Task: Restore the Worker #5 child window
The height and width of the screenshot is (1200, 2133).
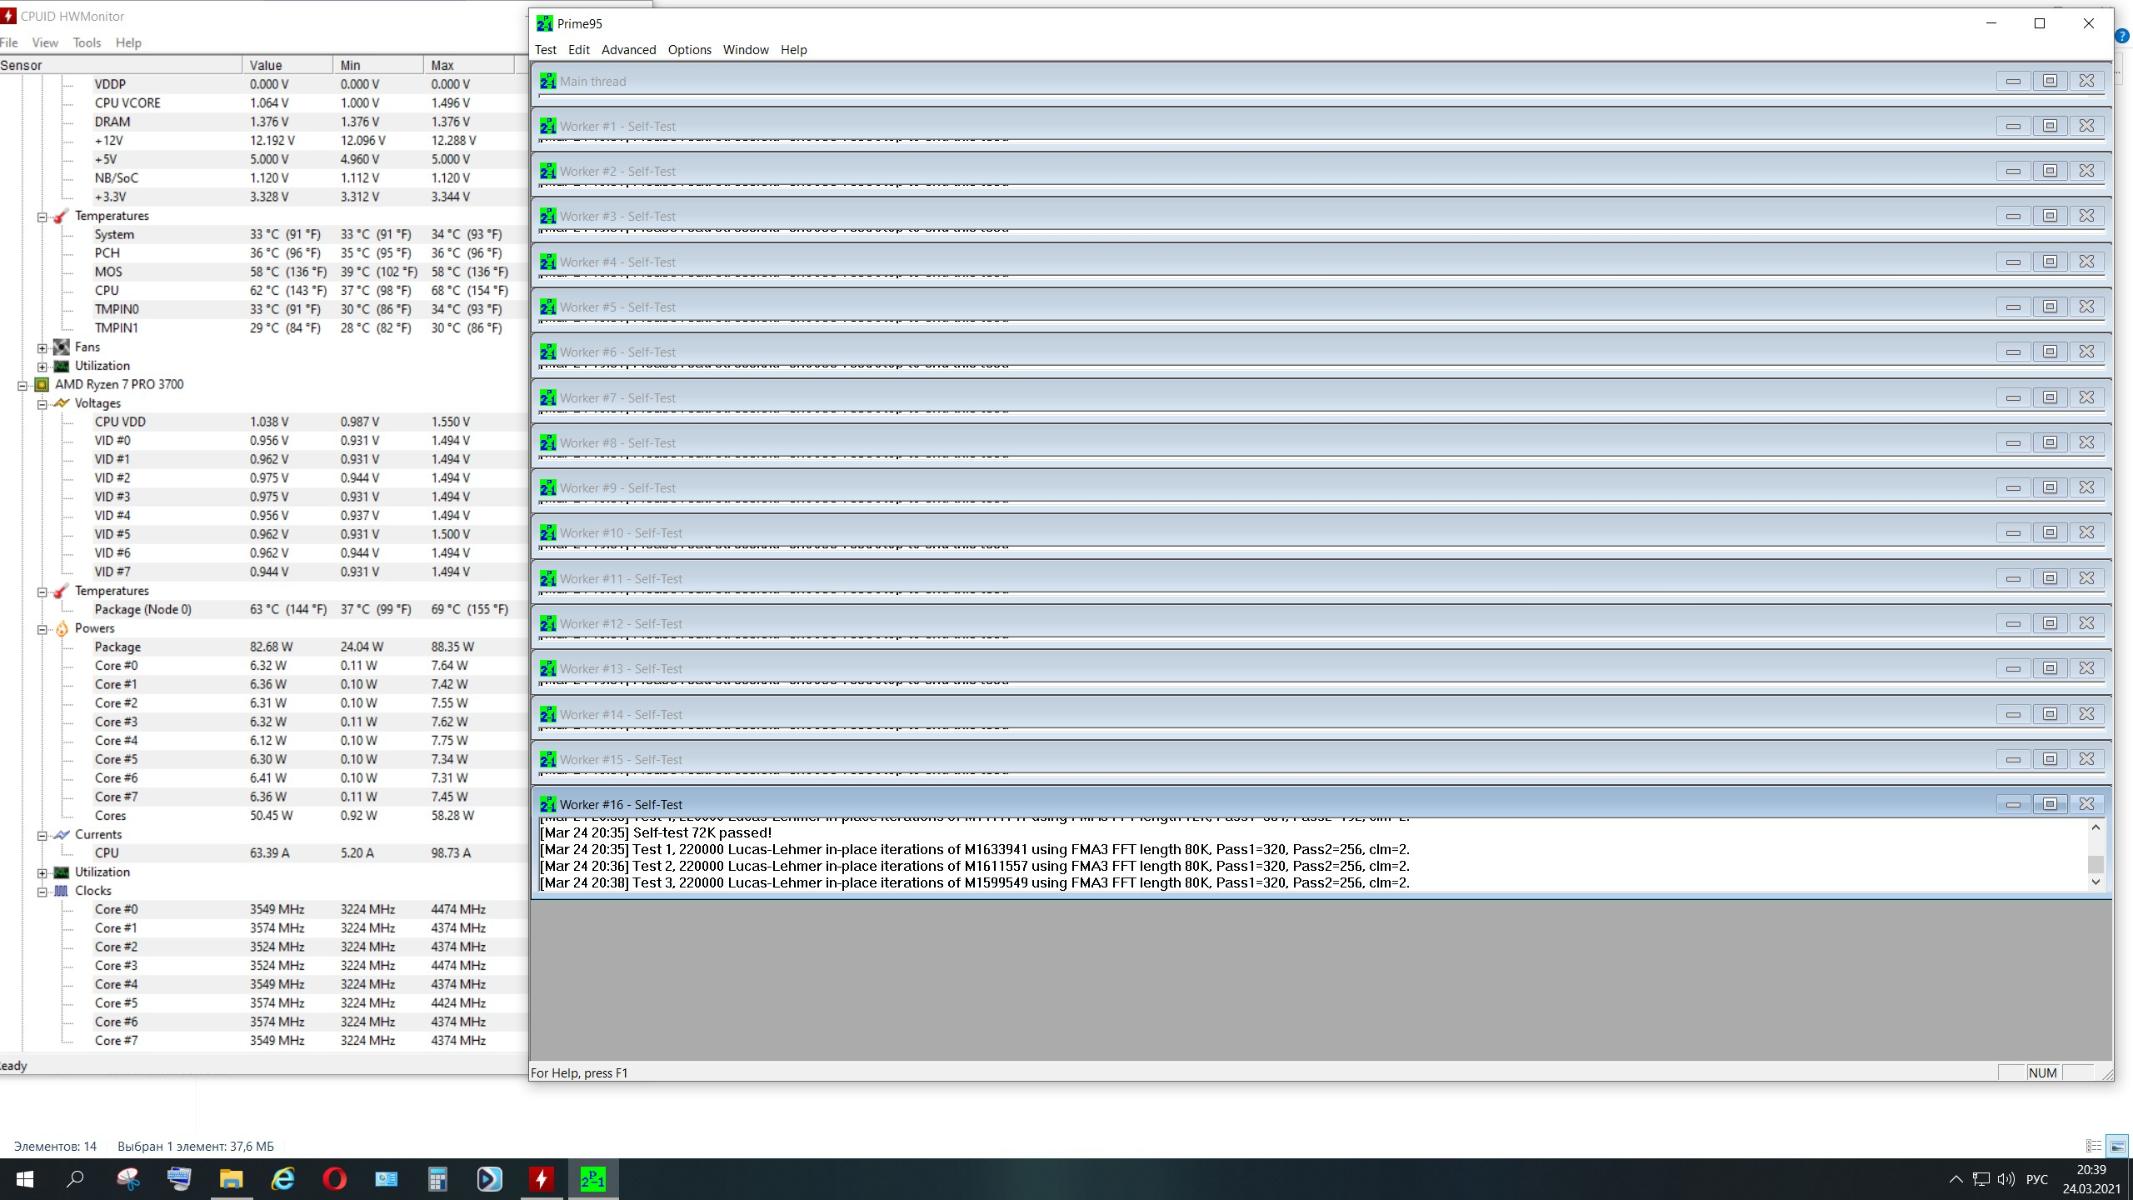Action: pyautogui.click(x=2049, y=307)
